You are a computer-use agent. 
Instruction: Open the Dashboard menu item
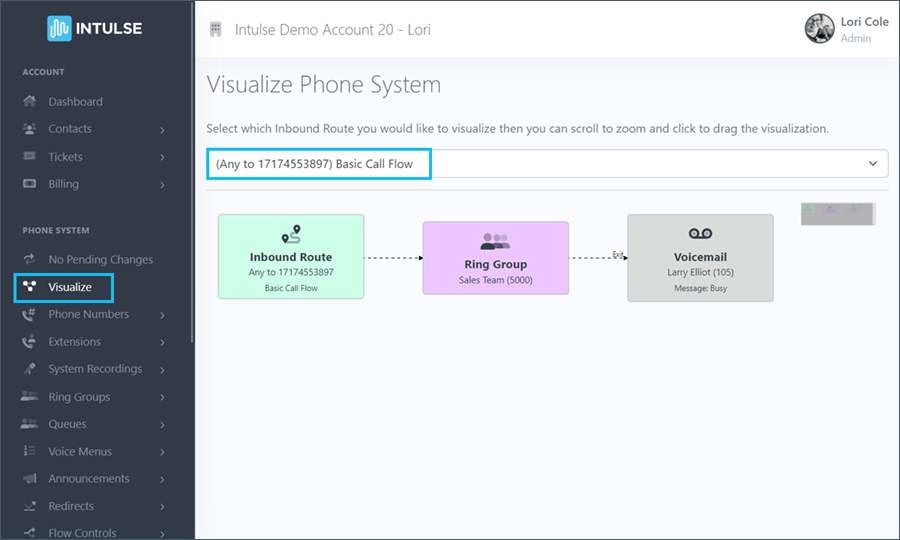[x=75, y=102]
